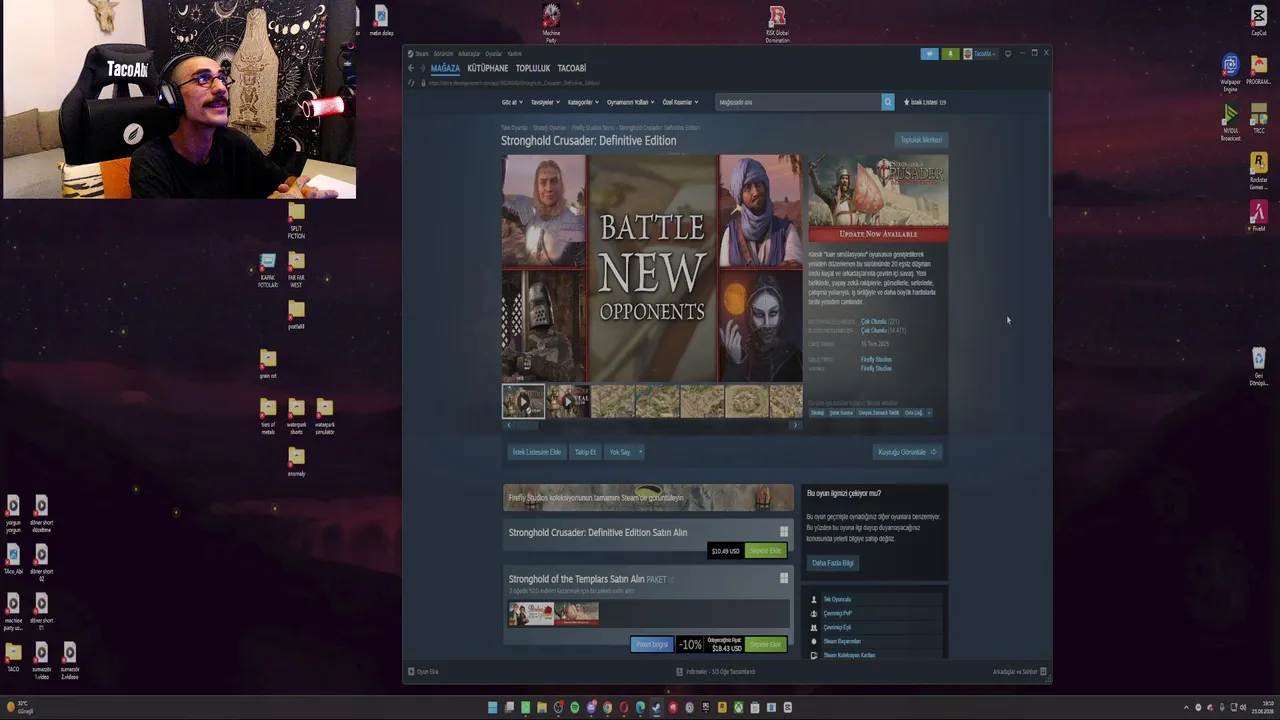Image resolution: width=1280 pixels, height=720 pixels.
Task: Open the TACOABİ profile tab
Action: click(572, 68)
